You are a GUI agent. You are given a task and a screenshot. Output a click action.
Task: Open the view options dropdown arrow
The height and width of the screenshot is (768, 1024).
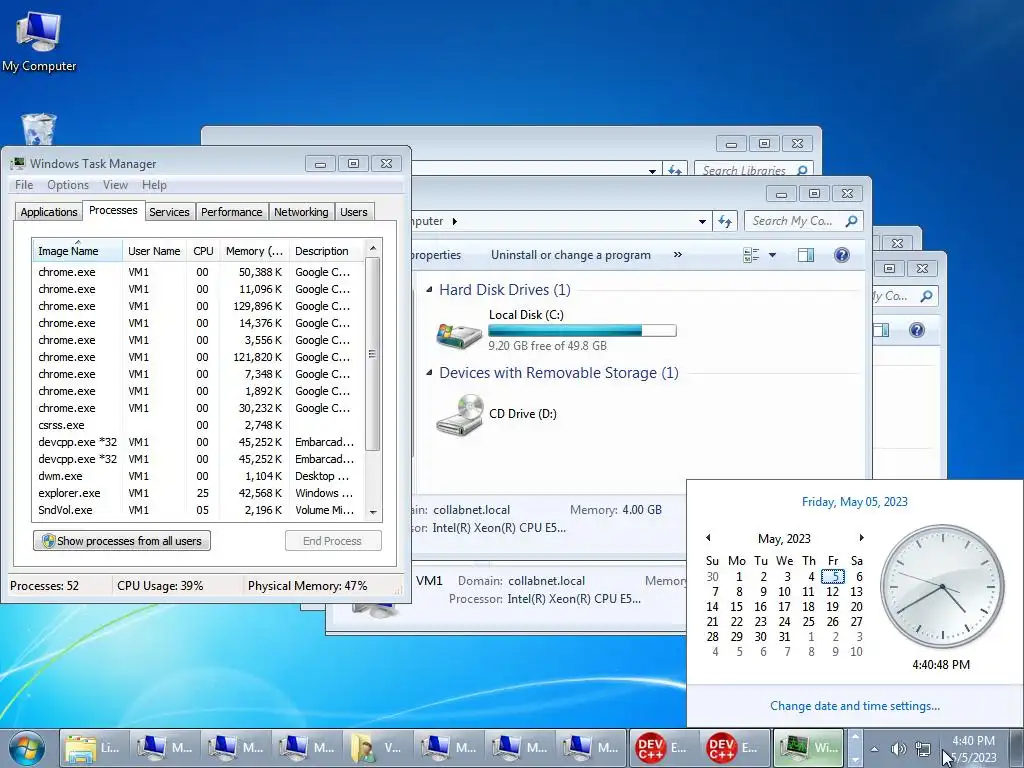coord(773,255)
